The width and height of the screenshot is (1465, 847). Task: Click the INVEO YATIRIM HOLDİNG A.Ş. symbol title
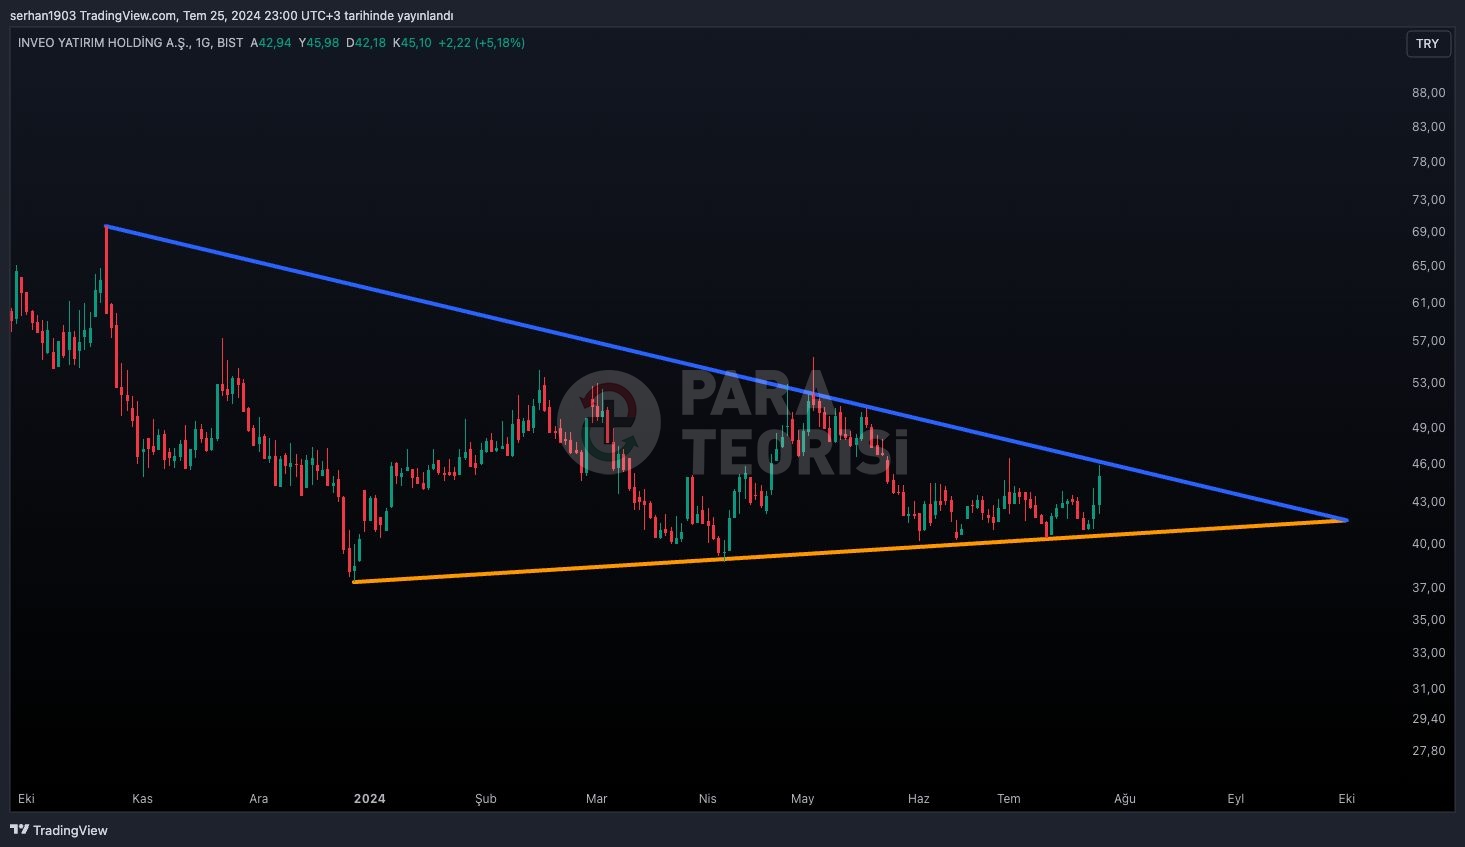(103, 43)
